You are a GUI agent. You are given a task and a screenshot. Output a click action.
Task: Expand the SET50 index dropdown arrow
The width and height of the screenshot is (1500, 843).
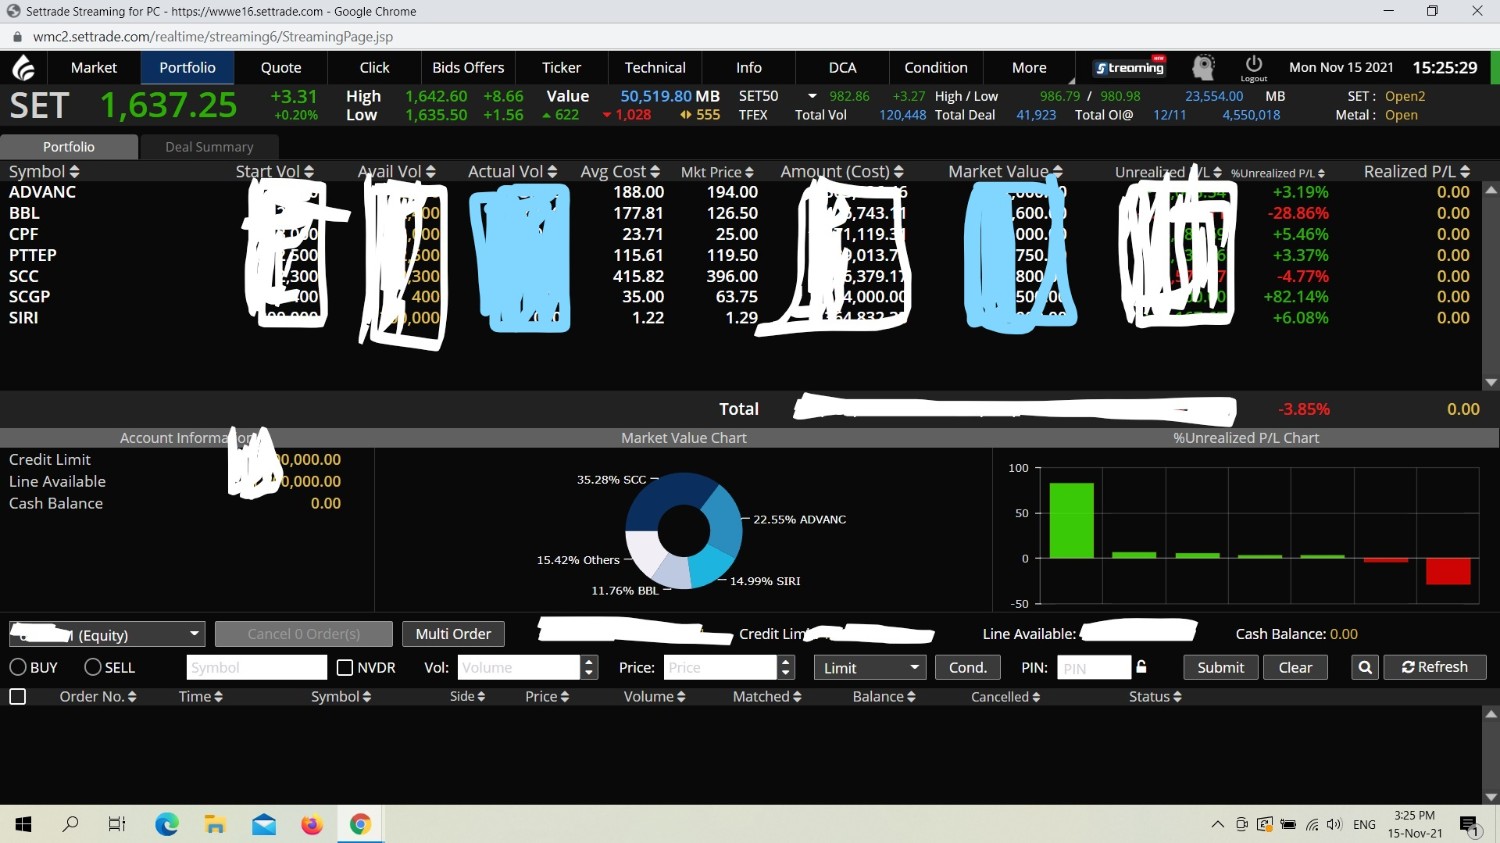coord(812,96)
